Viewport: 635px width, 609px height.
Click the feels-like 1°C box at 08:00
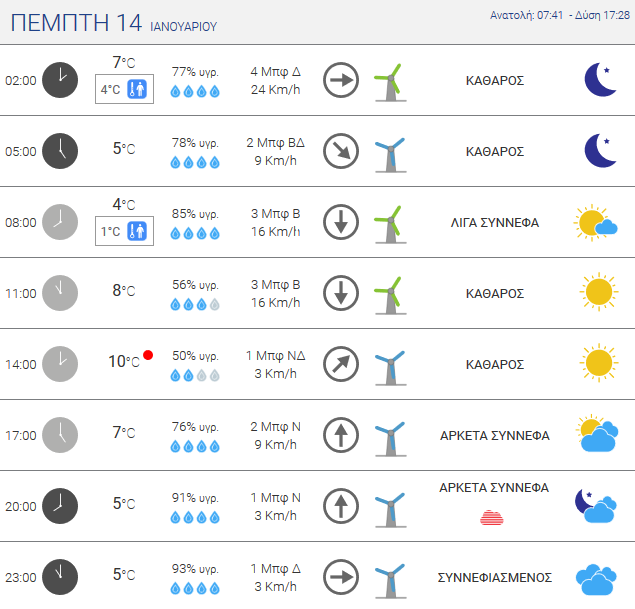124,231
